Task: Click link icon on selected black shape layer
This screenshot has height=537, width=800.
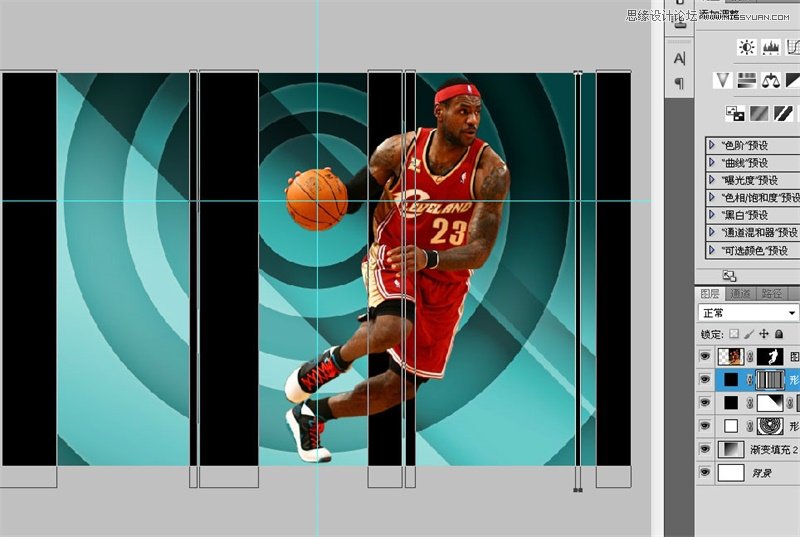Action: [x=749, y=379]
